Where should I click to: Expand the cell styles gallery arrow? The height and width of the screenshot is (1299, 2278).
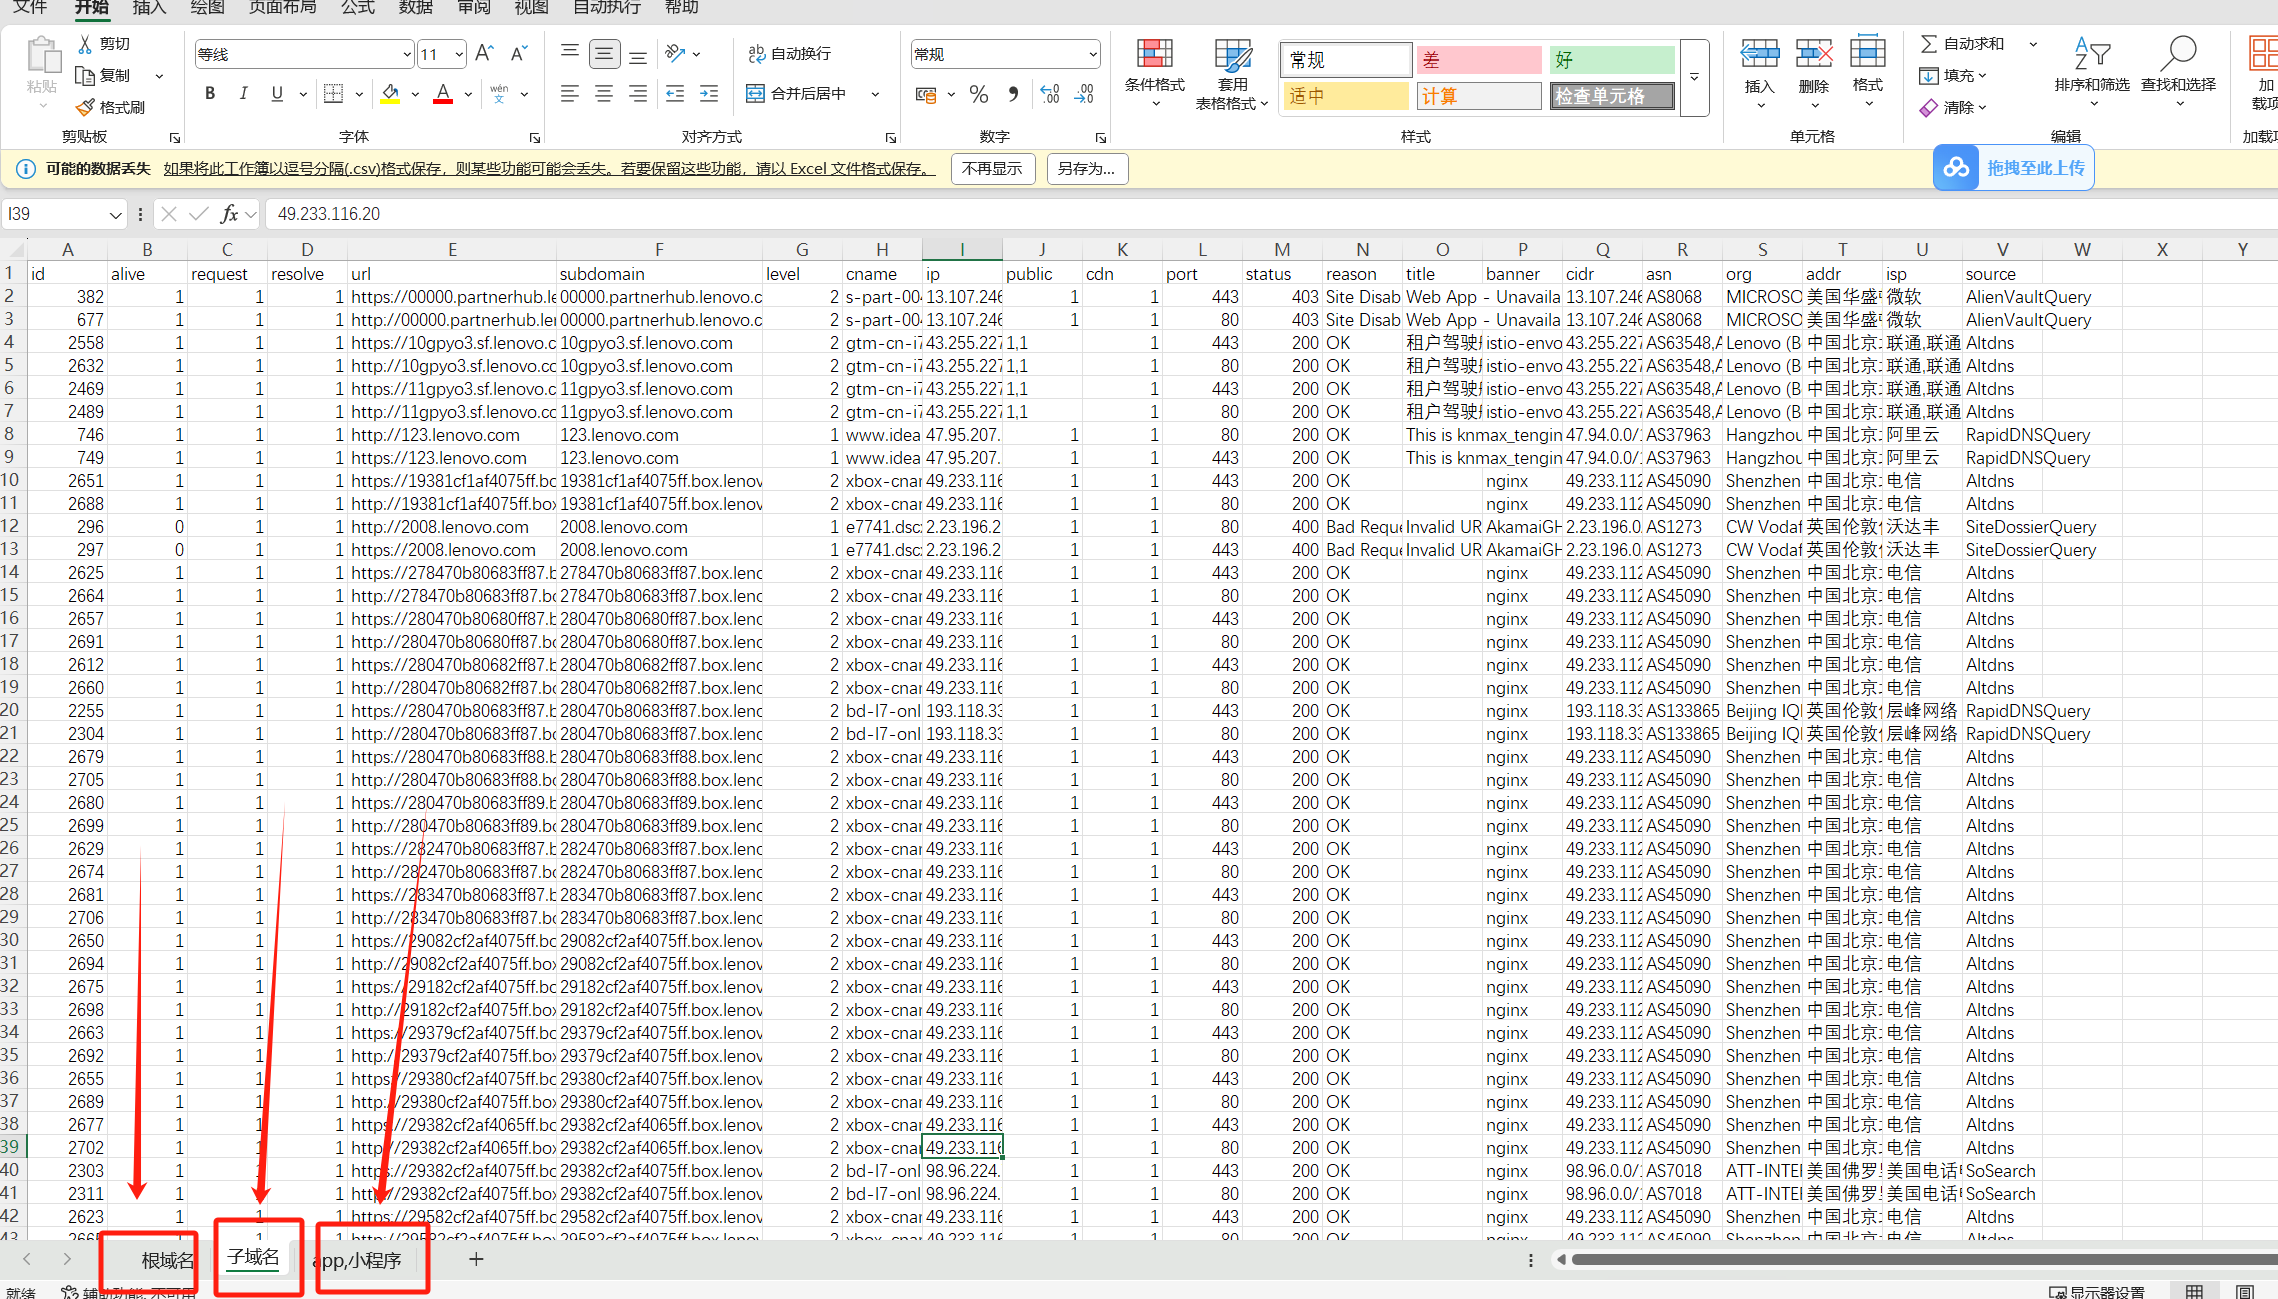(1695, 77)
